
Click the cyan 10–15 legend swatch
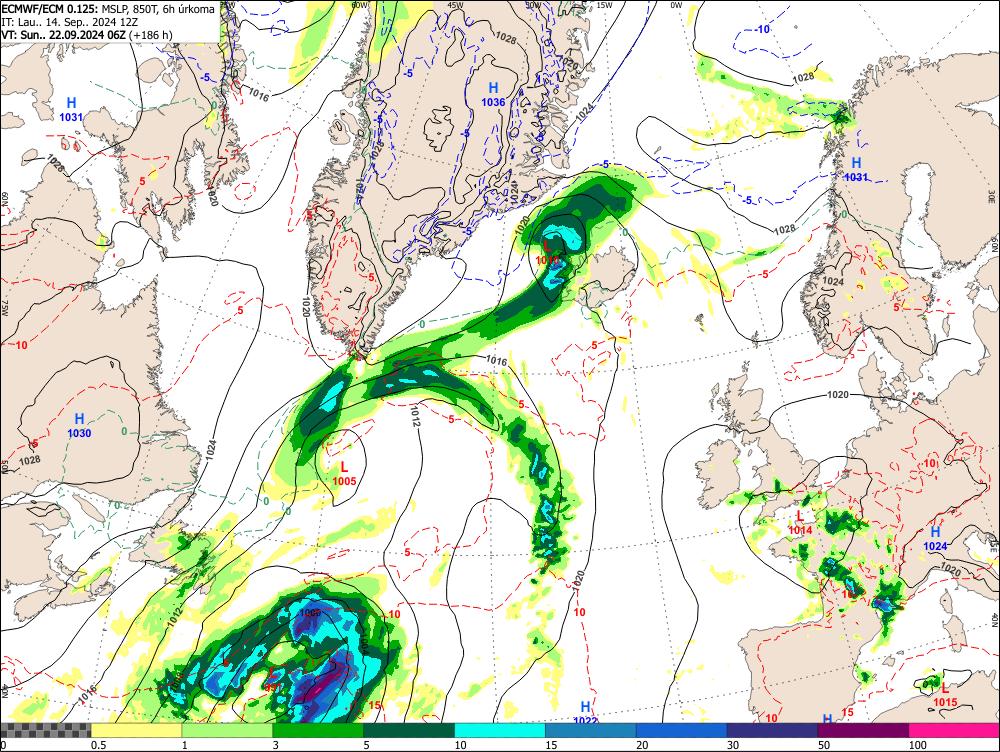(x=500, y=730)
